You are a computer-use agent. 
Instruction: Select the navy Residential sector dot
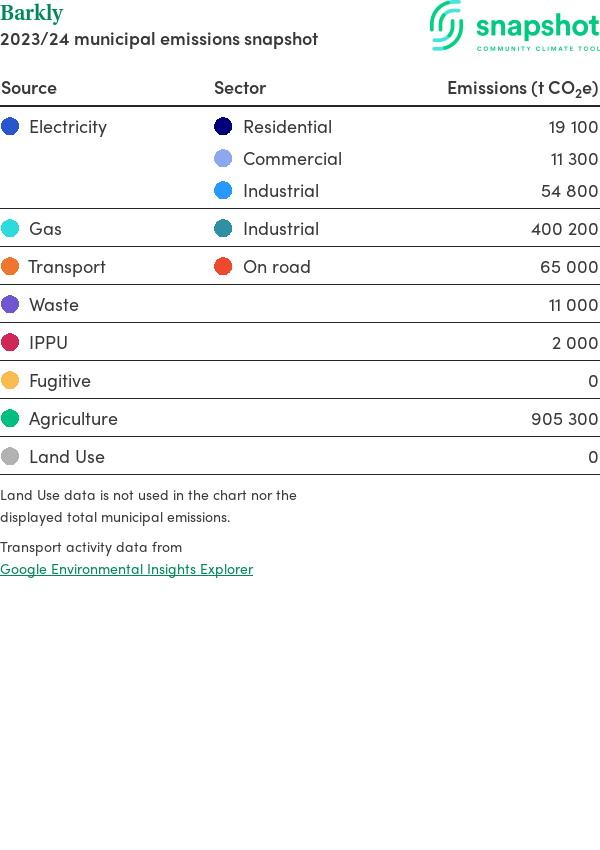click(x=223, y=126)
